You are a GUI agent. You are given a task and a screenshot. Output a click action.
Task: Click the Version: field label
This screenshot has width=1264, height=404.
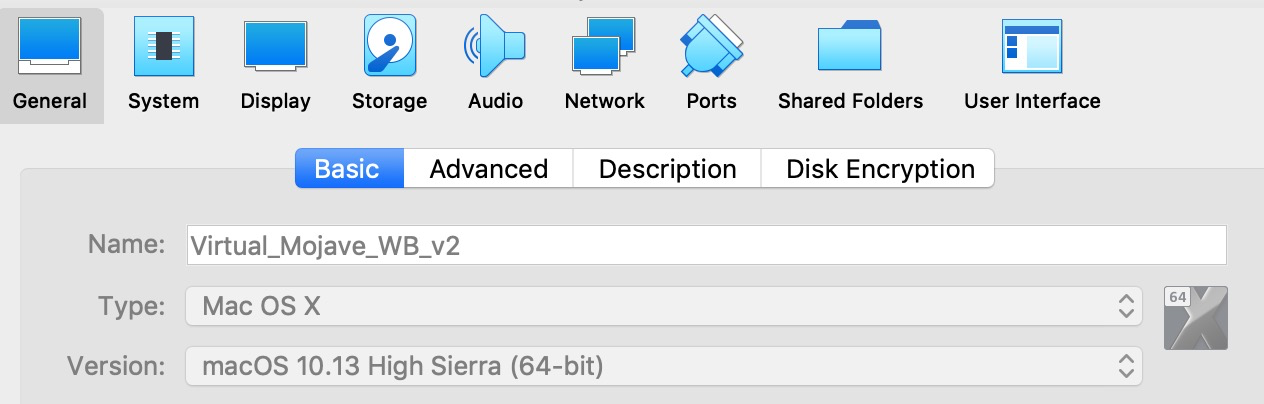(x=117, y=366)
